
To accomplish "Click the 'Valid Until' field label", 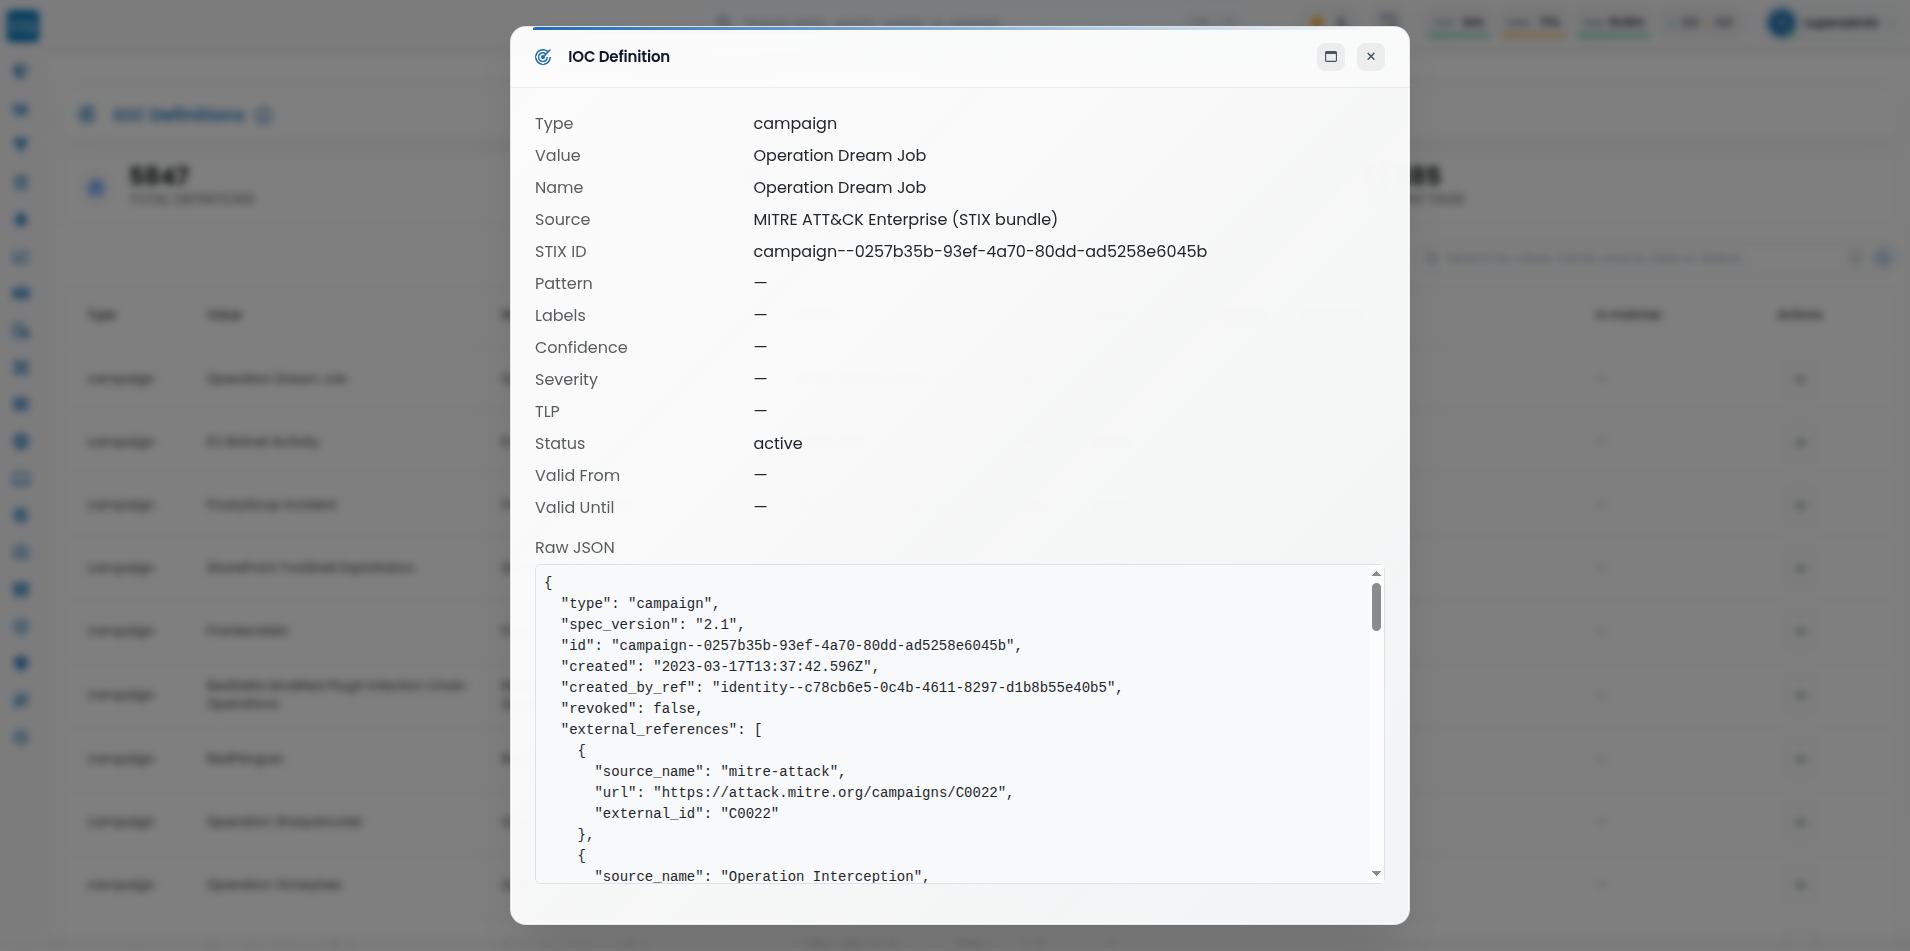I will (575, 508).
